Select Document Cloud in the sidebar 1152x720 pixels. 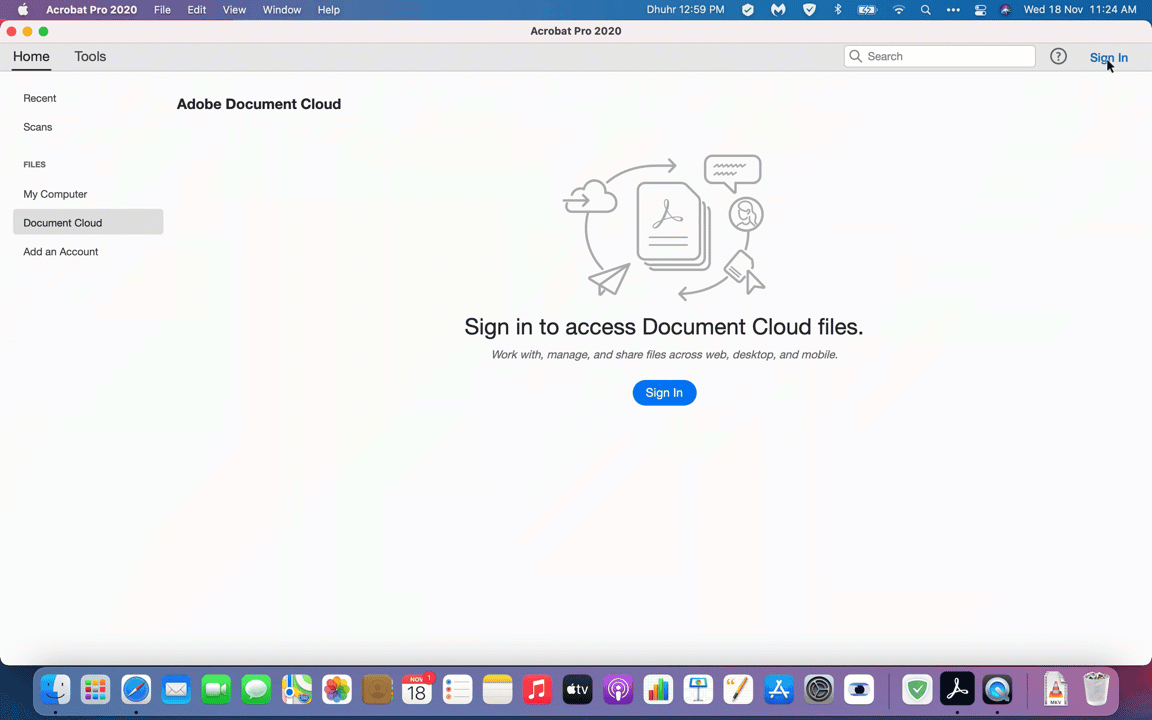(x=88, y=222)
